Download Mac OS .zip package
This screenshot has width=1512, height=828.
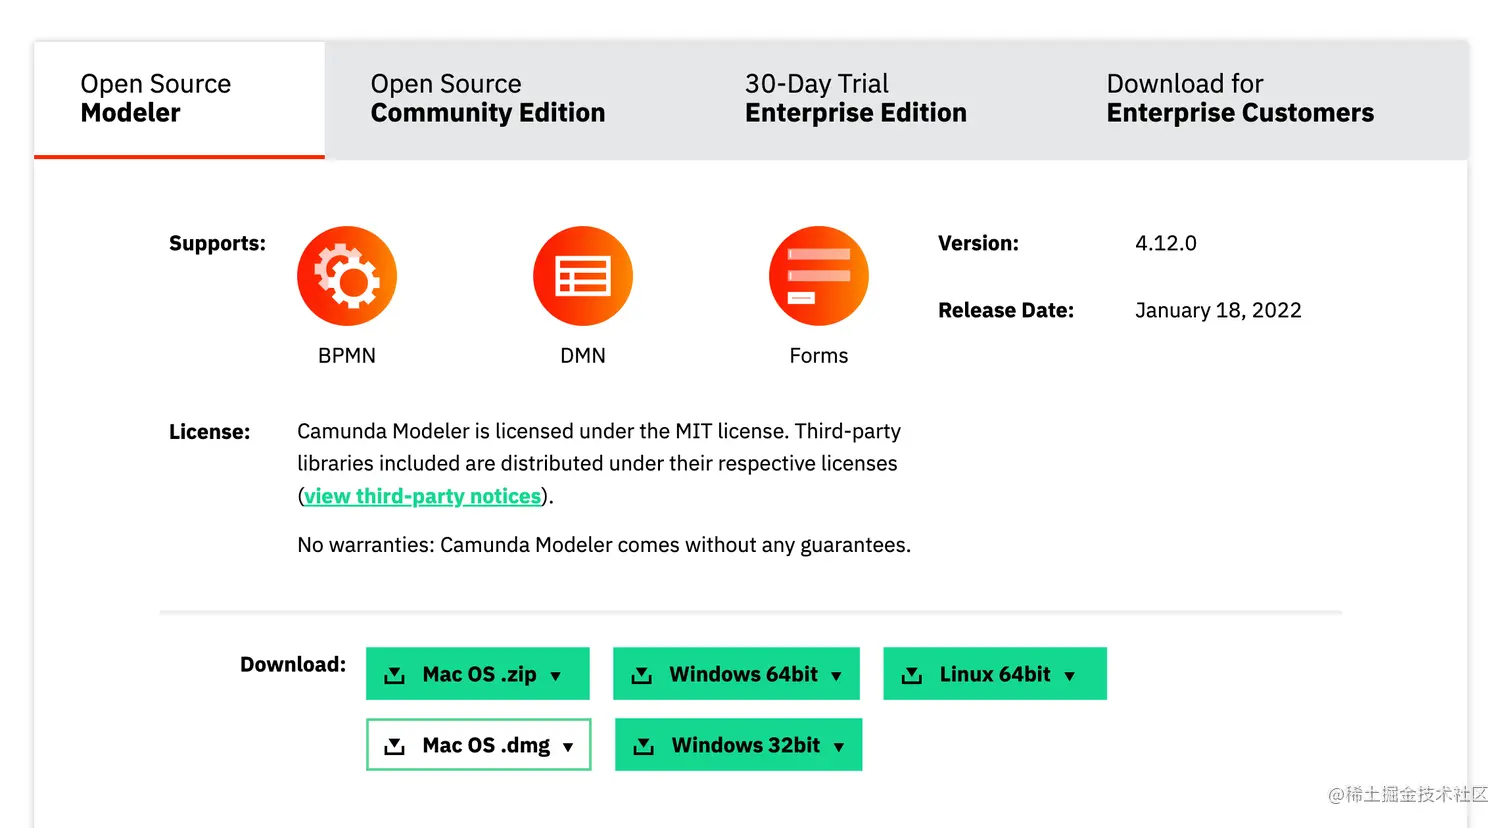[x=478, y=674]
